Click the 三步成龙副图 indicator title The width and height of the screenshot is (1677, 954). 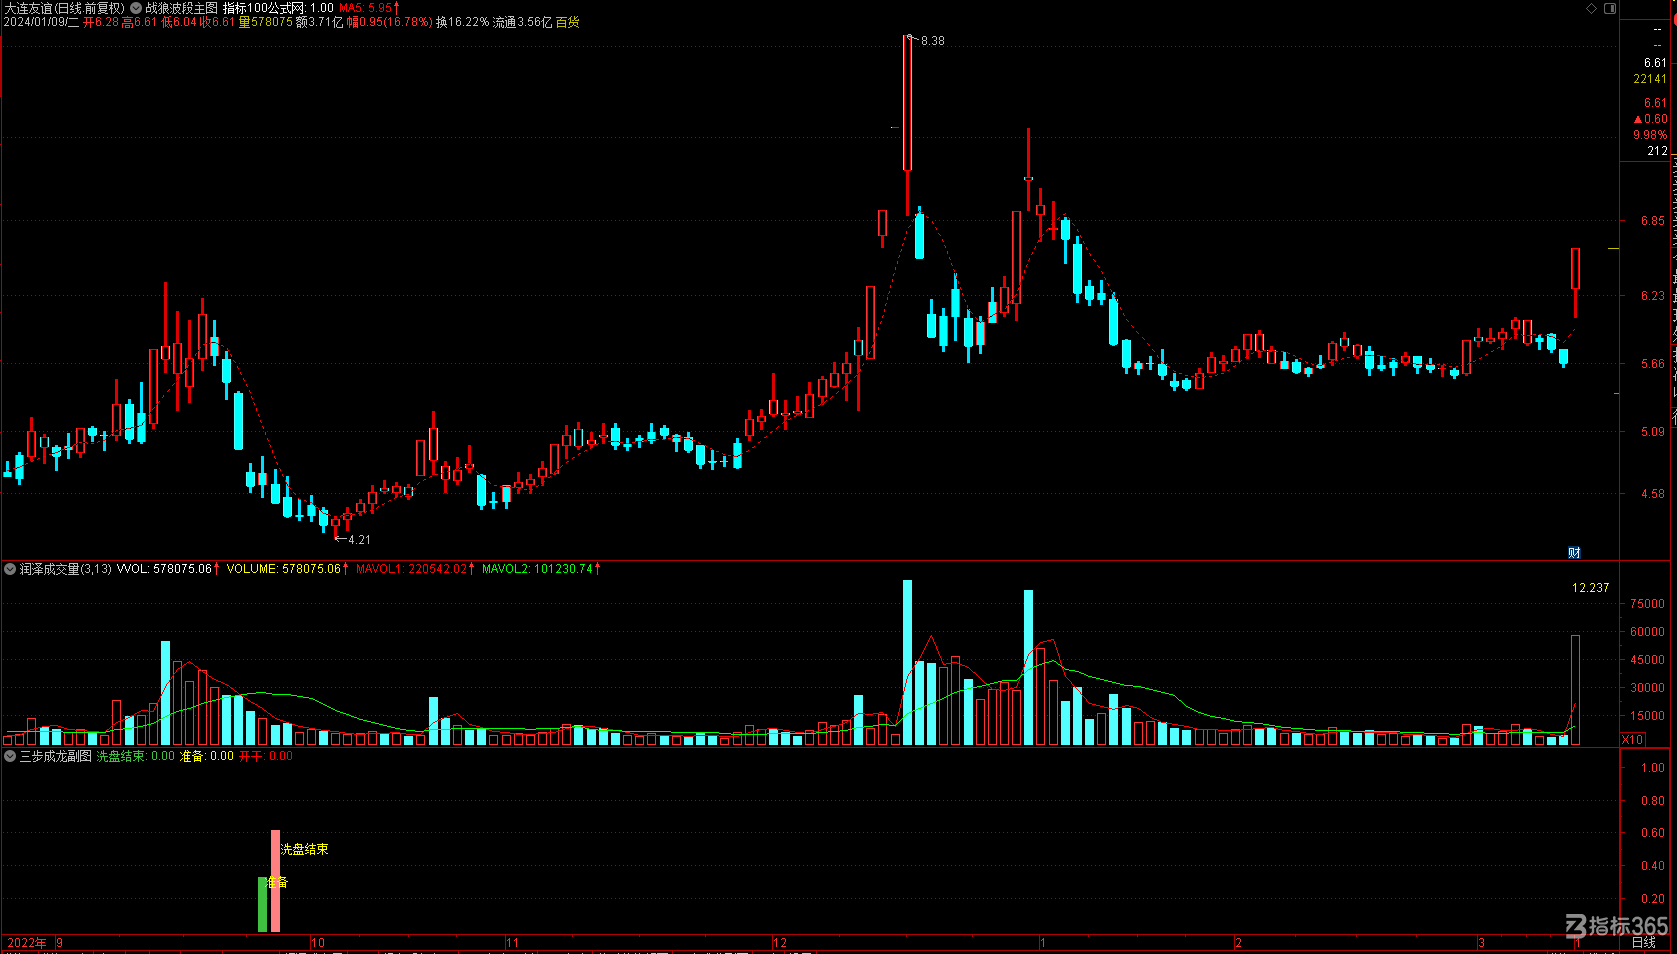tap(56, 756)
